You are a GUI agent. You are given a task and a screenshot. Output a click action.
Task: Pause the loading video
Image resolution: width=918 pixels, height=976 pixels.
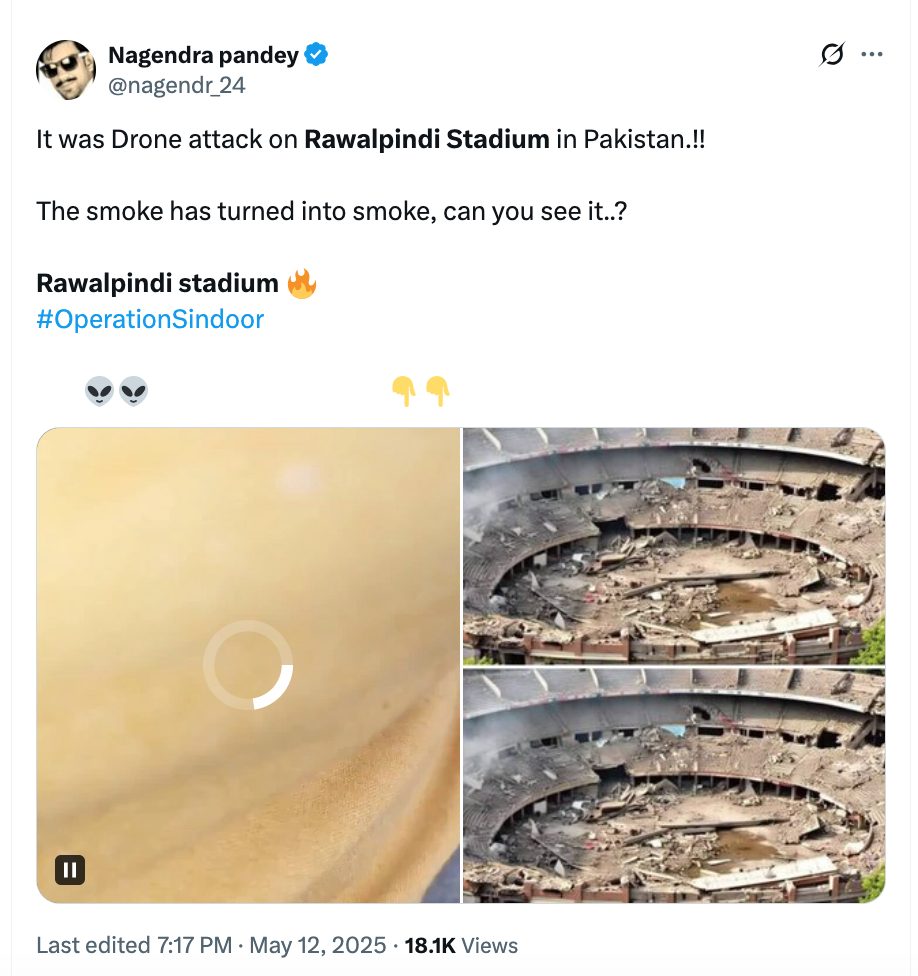coord(70,870)
